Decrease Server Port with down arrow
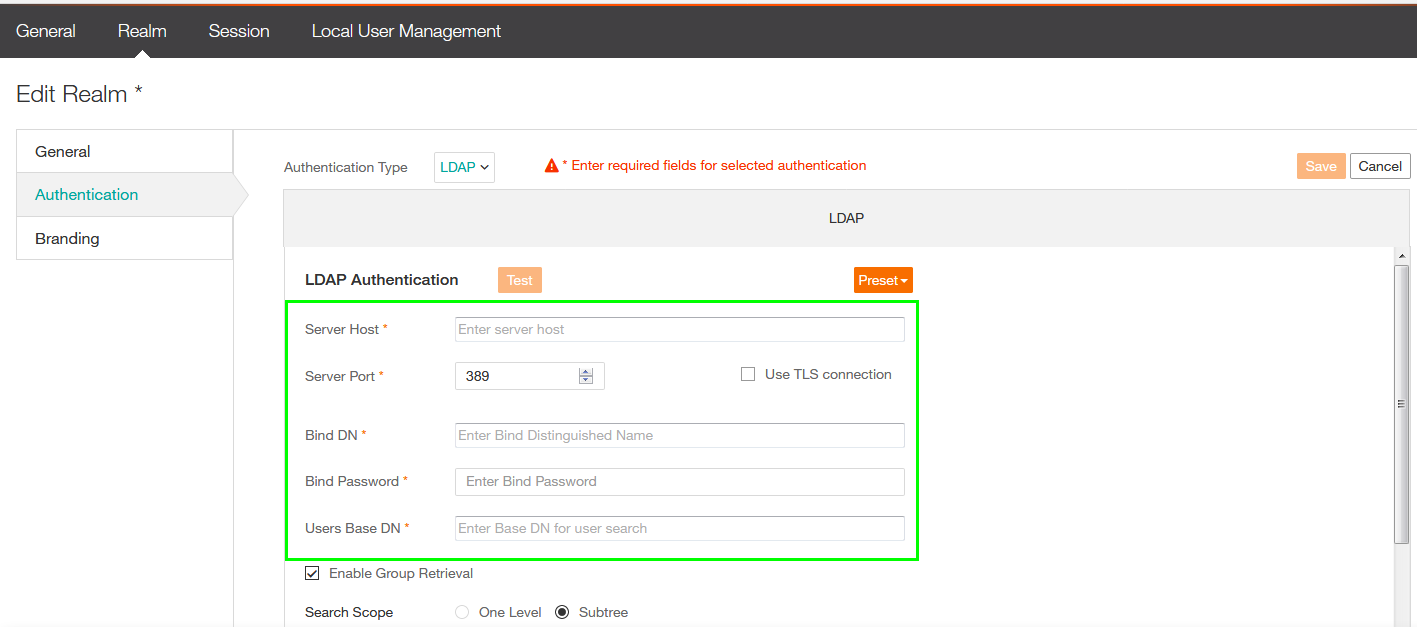 (586, 380)
